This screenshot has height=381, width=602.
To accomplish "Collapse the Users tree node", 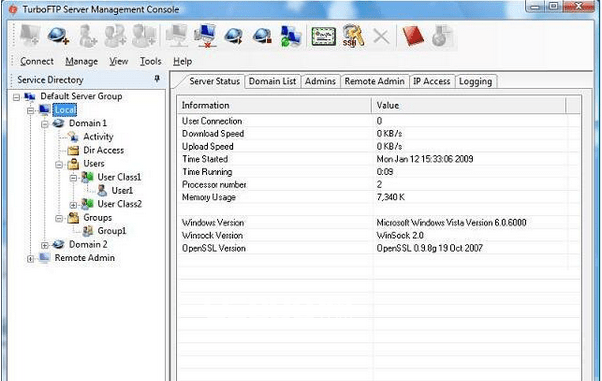I will (x=59, y=165).
